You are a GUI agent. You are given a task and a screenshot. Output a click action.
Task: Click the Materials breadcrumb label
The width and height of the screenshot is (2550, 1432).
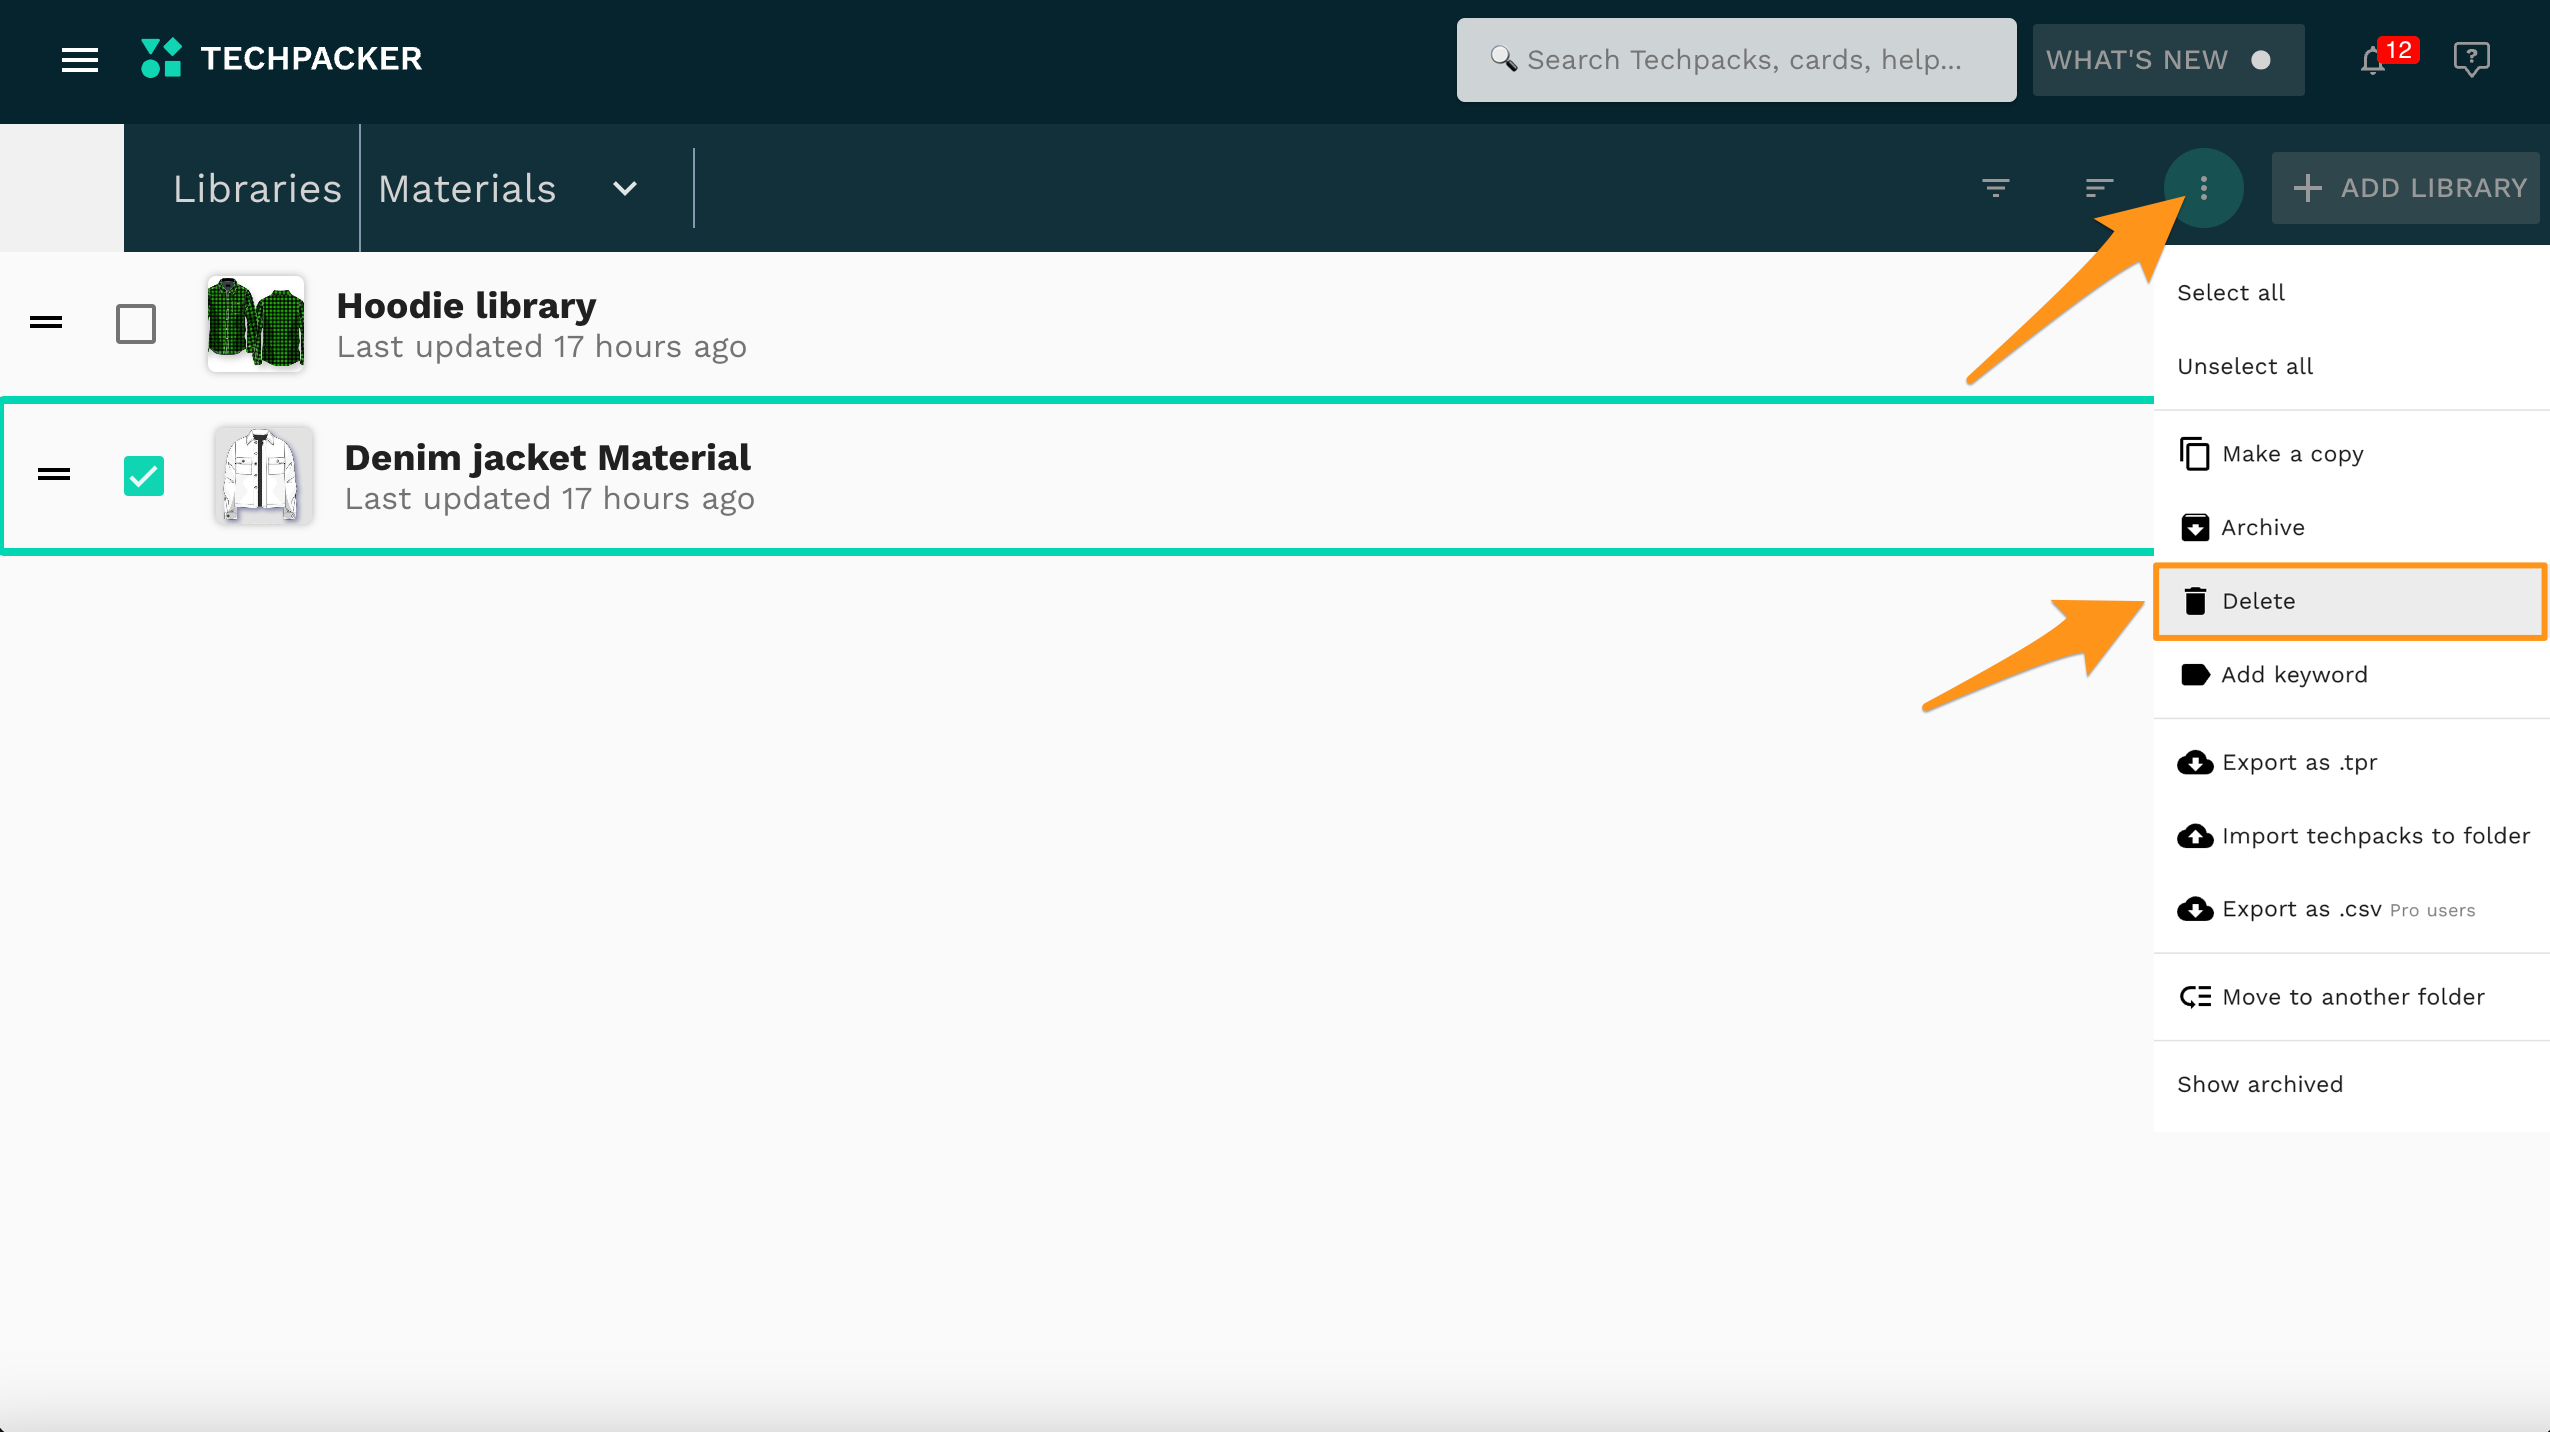467,188
